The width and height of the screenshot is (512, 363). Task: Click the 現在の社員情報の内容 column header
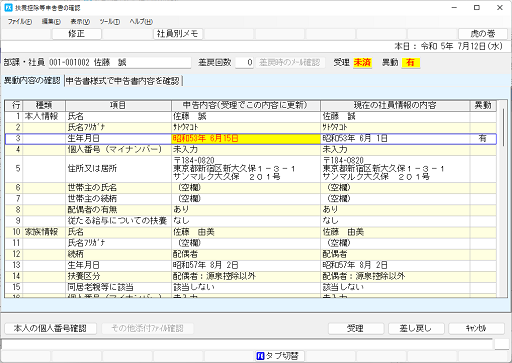tap(395, 105)
